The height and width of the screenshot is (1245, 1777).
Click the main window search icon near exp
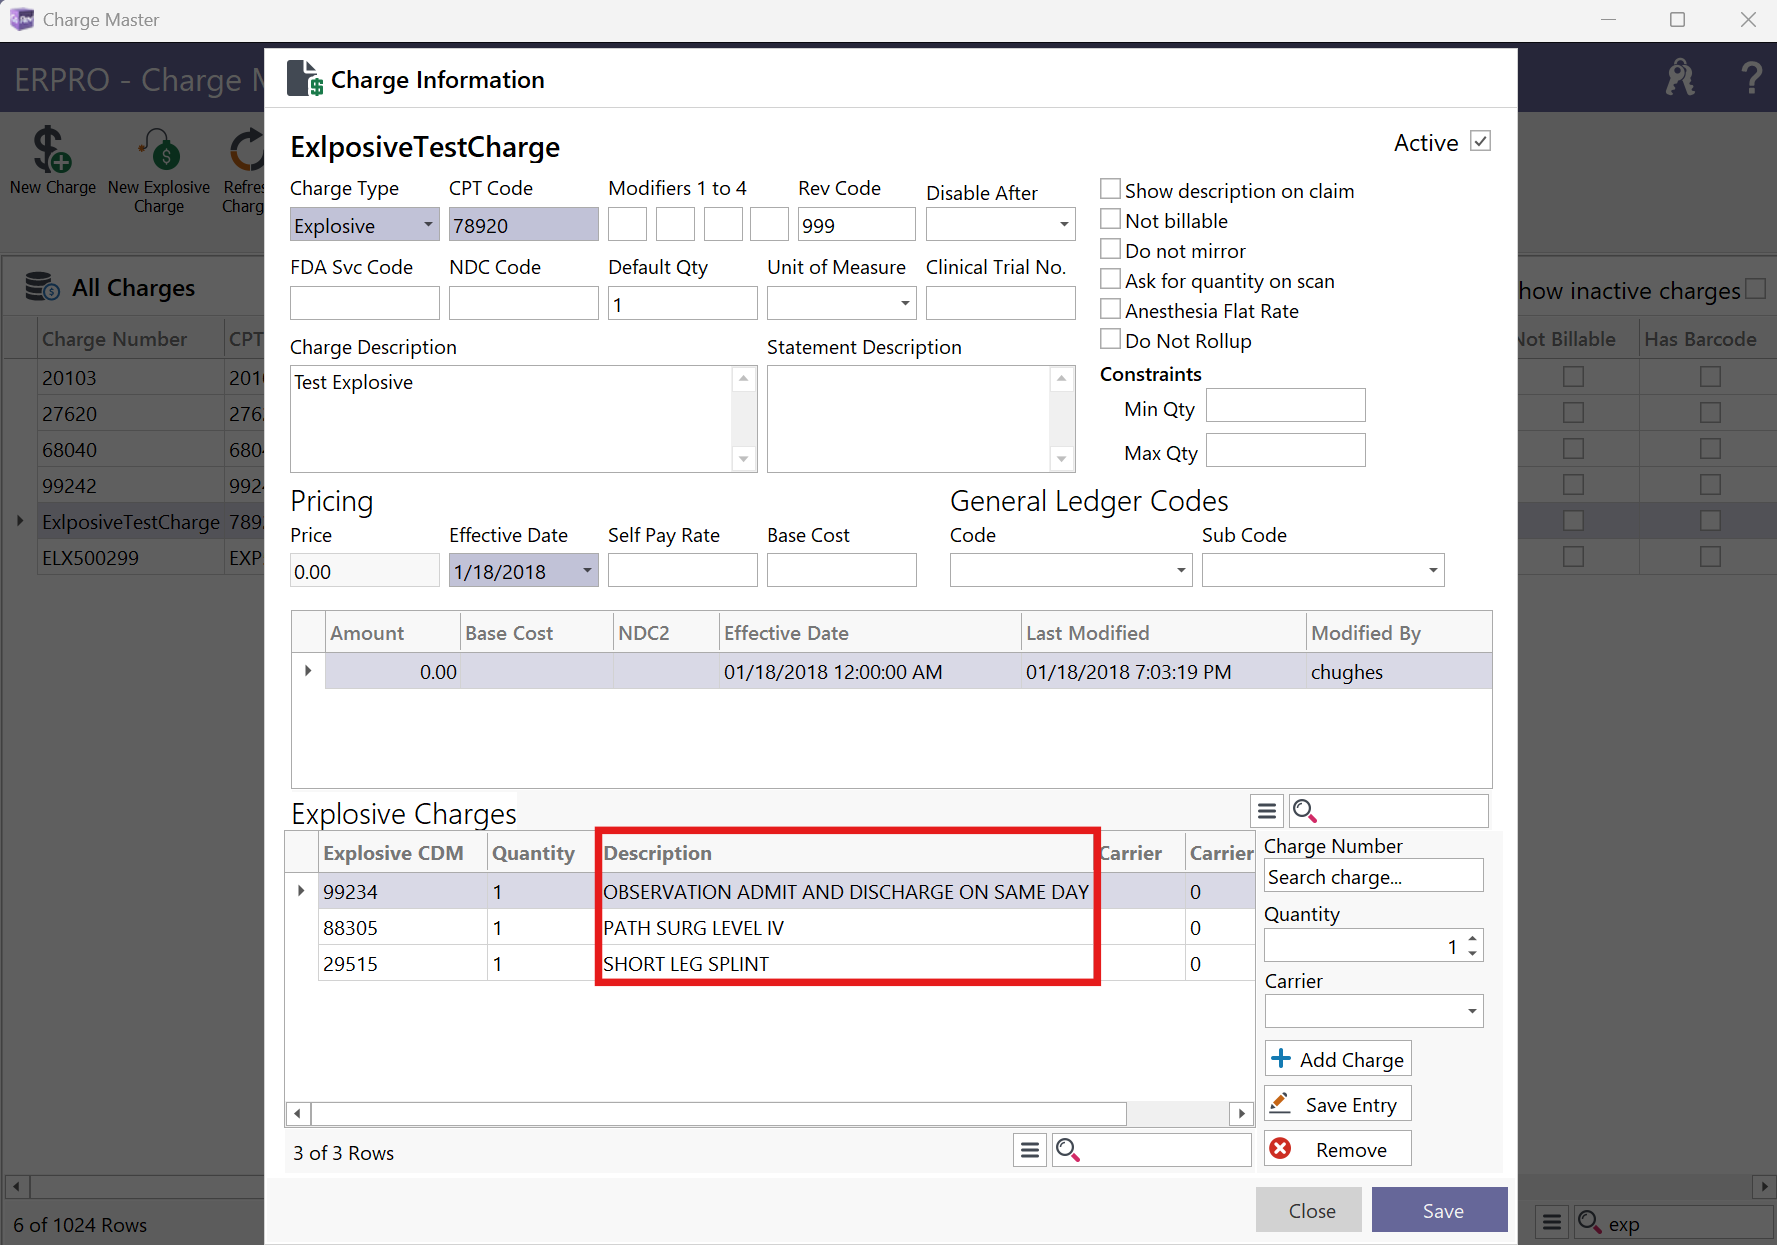click(1589, 1222)
